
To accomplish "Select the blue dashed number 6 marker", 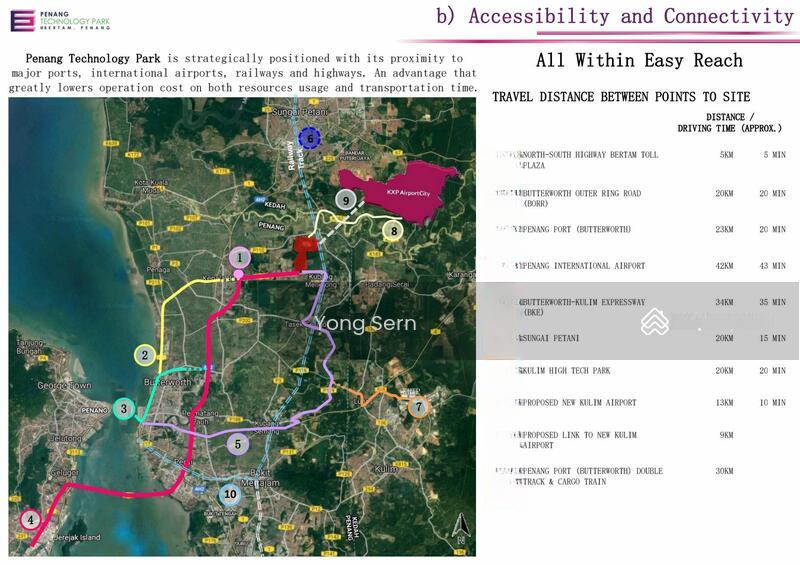I will pos(309,138).
